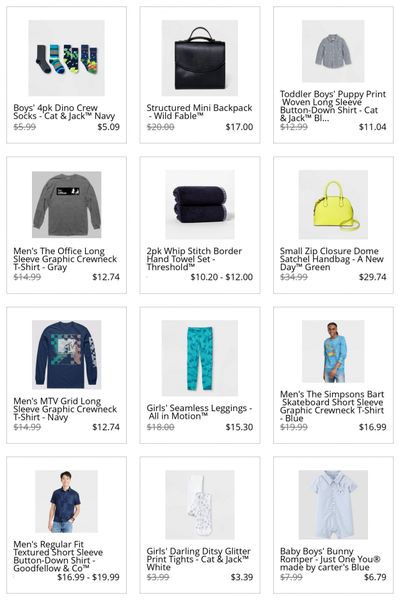This screenshot has width=400, height=600.
Task: Select the Goodfellow textured button-down model photo
Action: click(x=67, y=501)
